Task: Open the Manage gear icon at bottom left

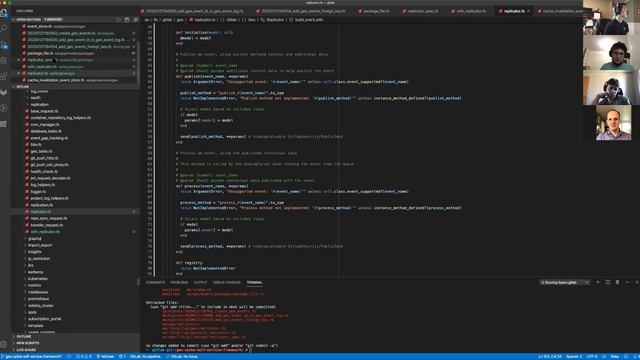Action: [x=4, y=344]
